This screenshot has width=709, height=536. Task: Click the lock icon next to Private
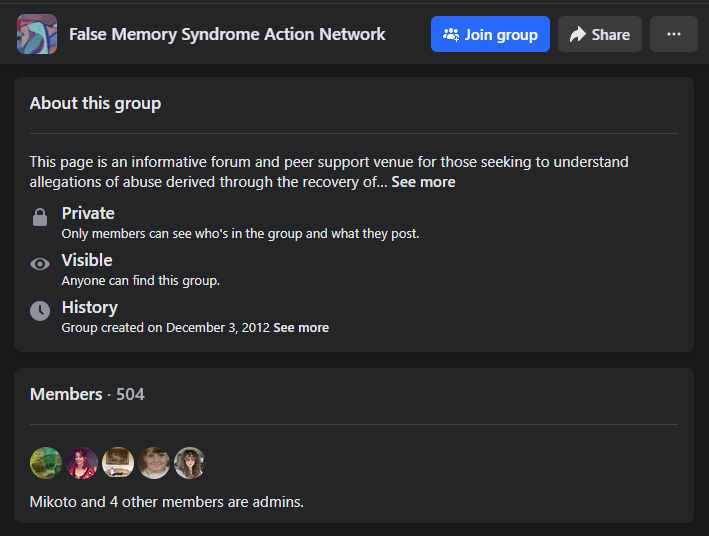click(40, 217)
